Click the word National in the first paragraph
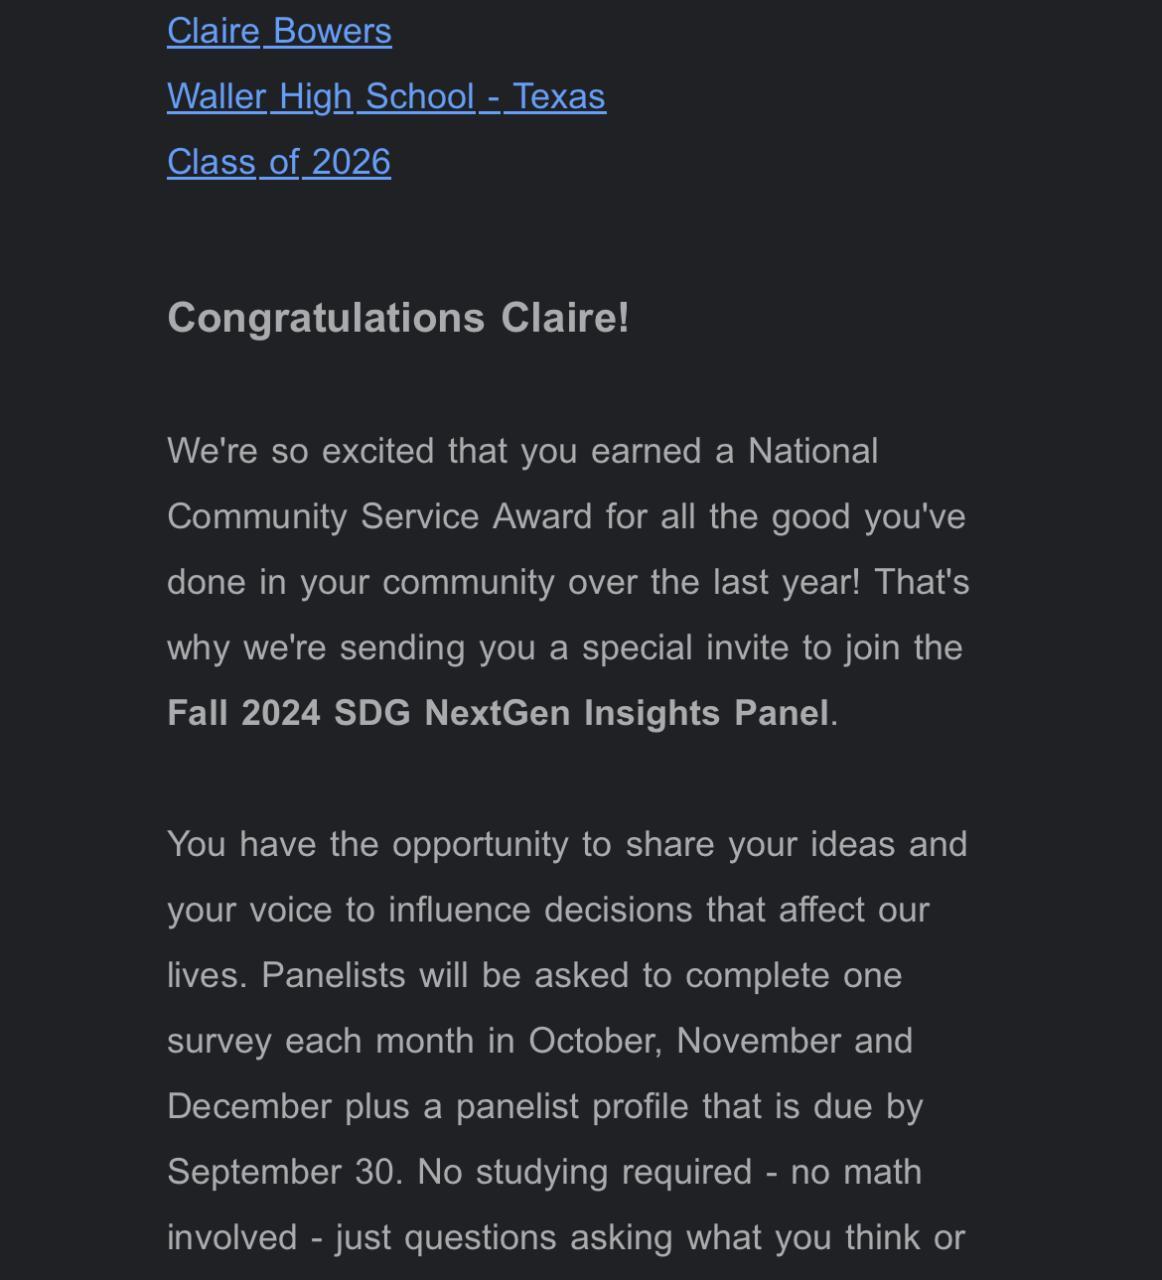The width and height of the screenshot is (1162, 1280). [812, 451]
